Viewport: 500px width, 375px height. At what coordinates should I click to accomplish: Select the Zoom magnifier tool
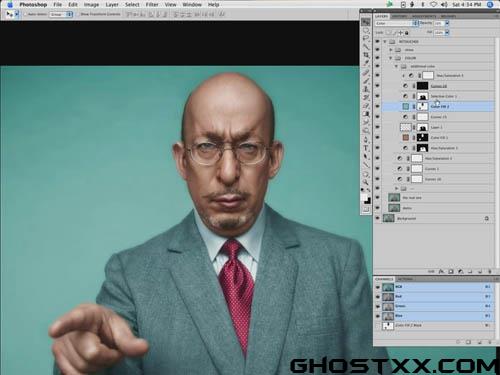coord(366,182)
